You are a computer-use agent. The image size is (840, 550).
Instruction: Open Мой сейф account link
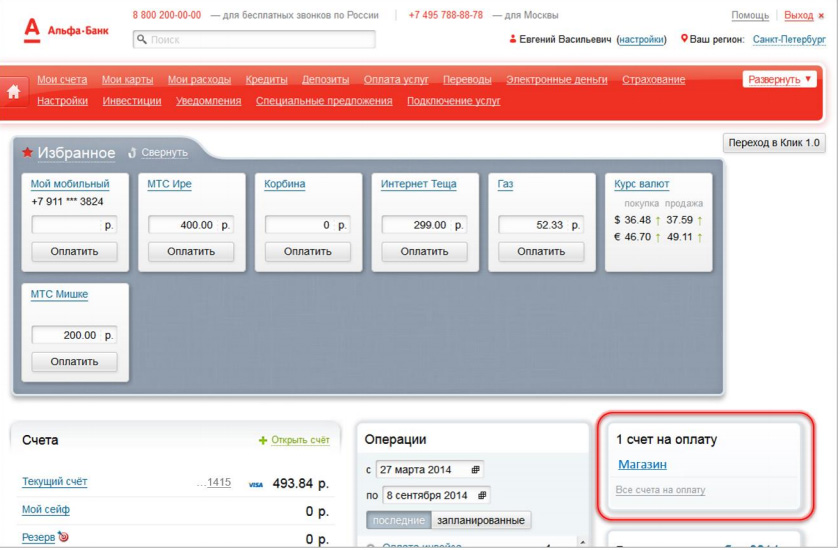point(46,509)
